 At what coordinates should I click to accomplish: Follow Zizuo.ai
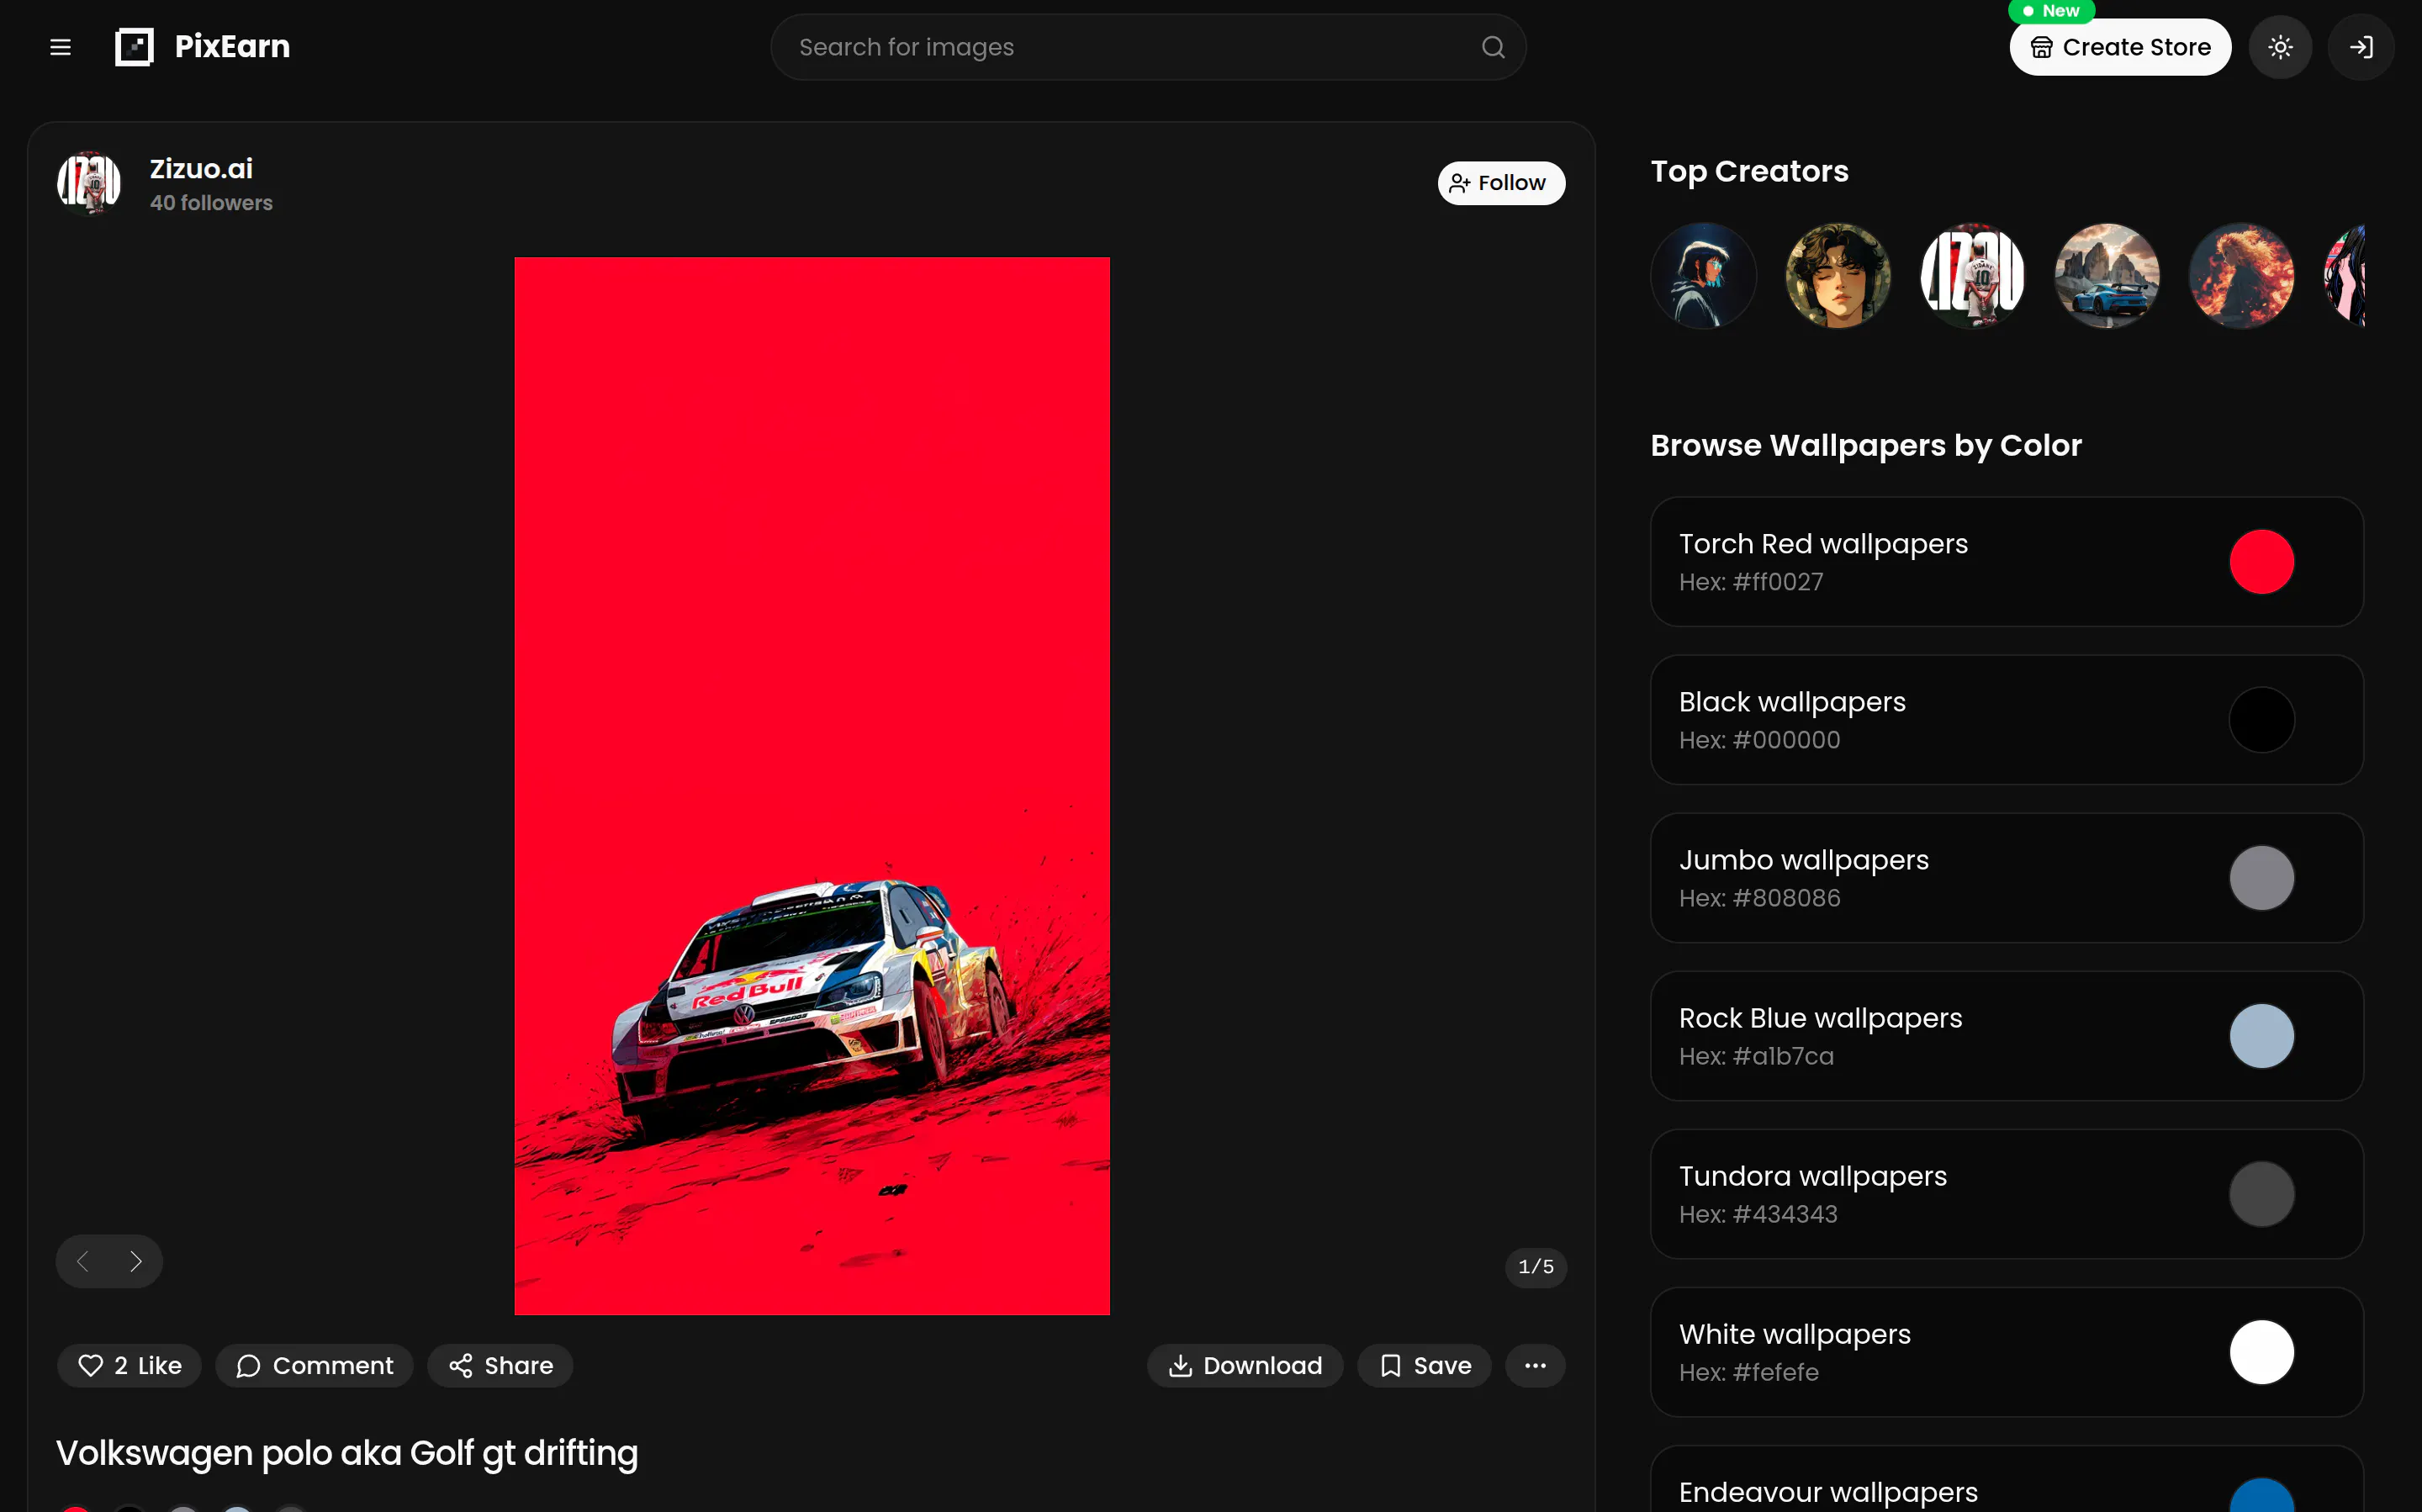pos(1501,183)
